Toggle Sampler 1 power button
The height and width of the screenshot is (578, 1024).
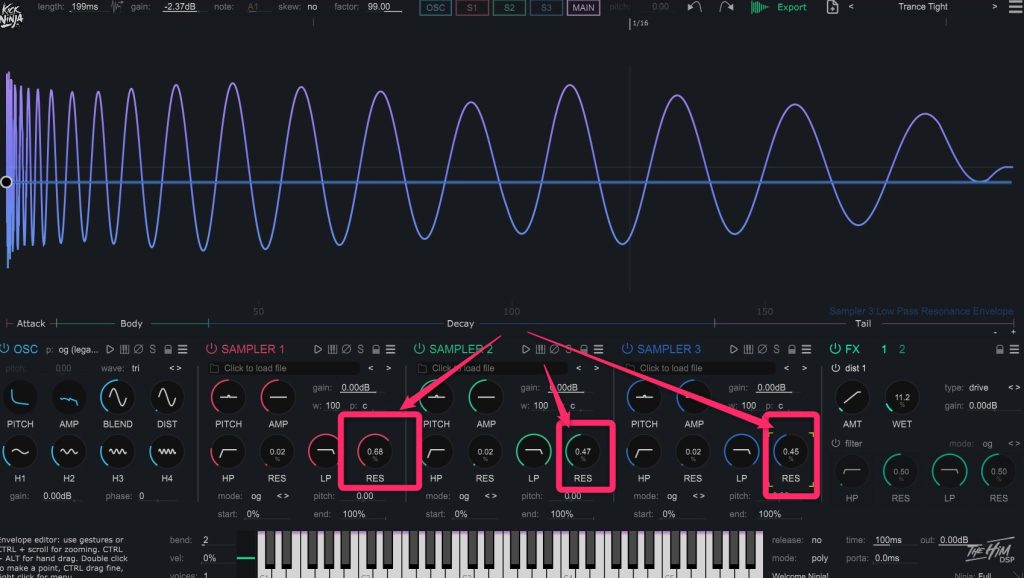click(x=211, y=349)
